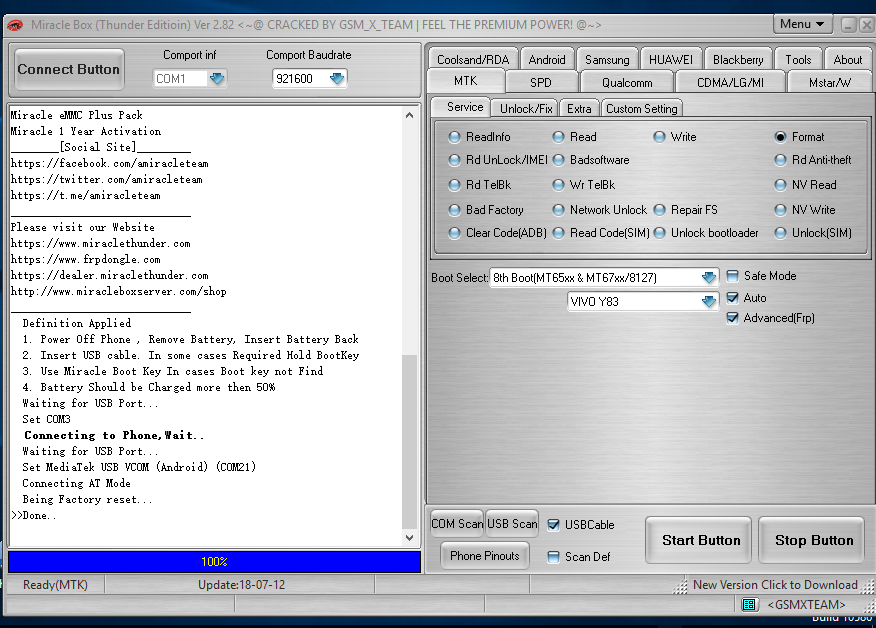Click the Miracle Box app logo icon
Viewport: 876px width, 628px height.
click(15, 25)
